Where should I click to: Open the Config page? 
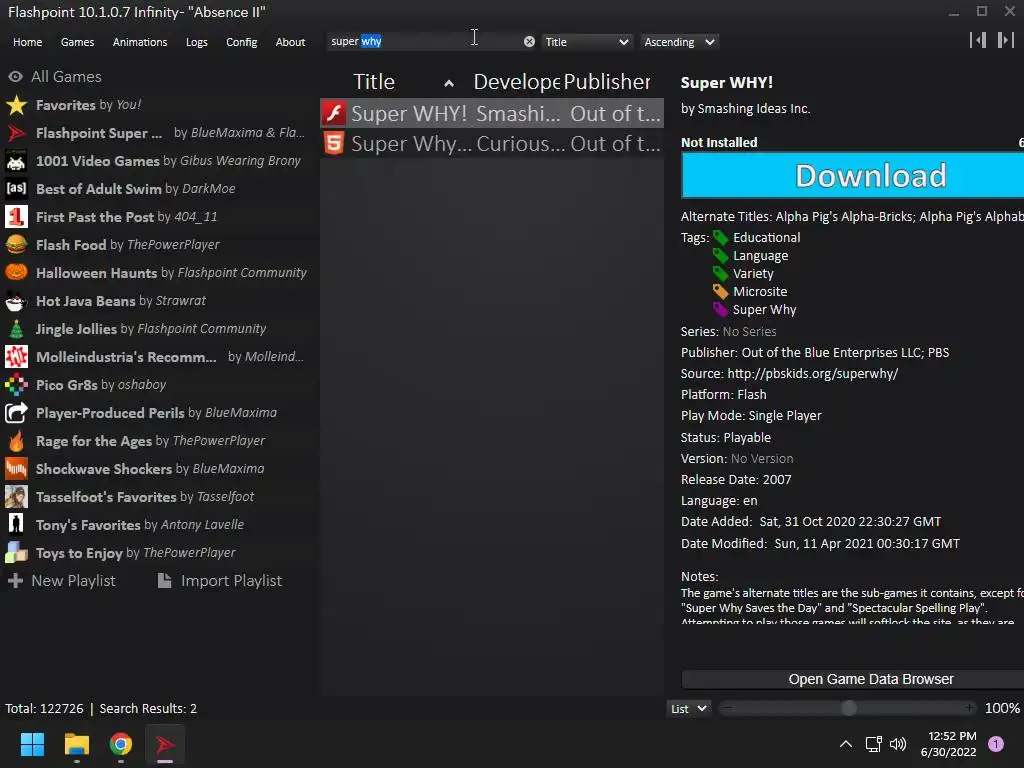click(242, 42)
